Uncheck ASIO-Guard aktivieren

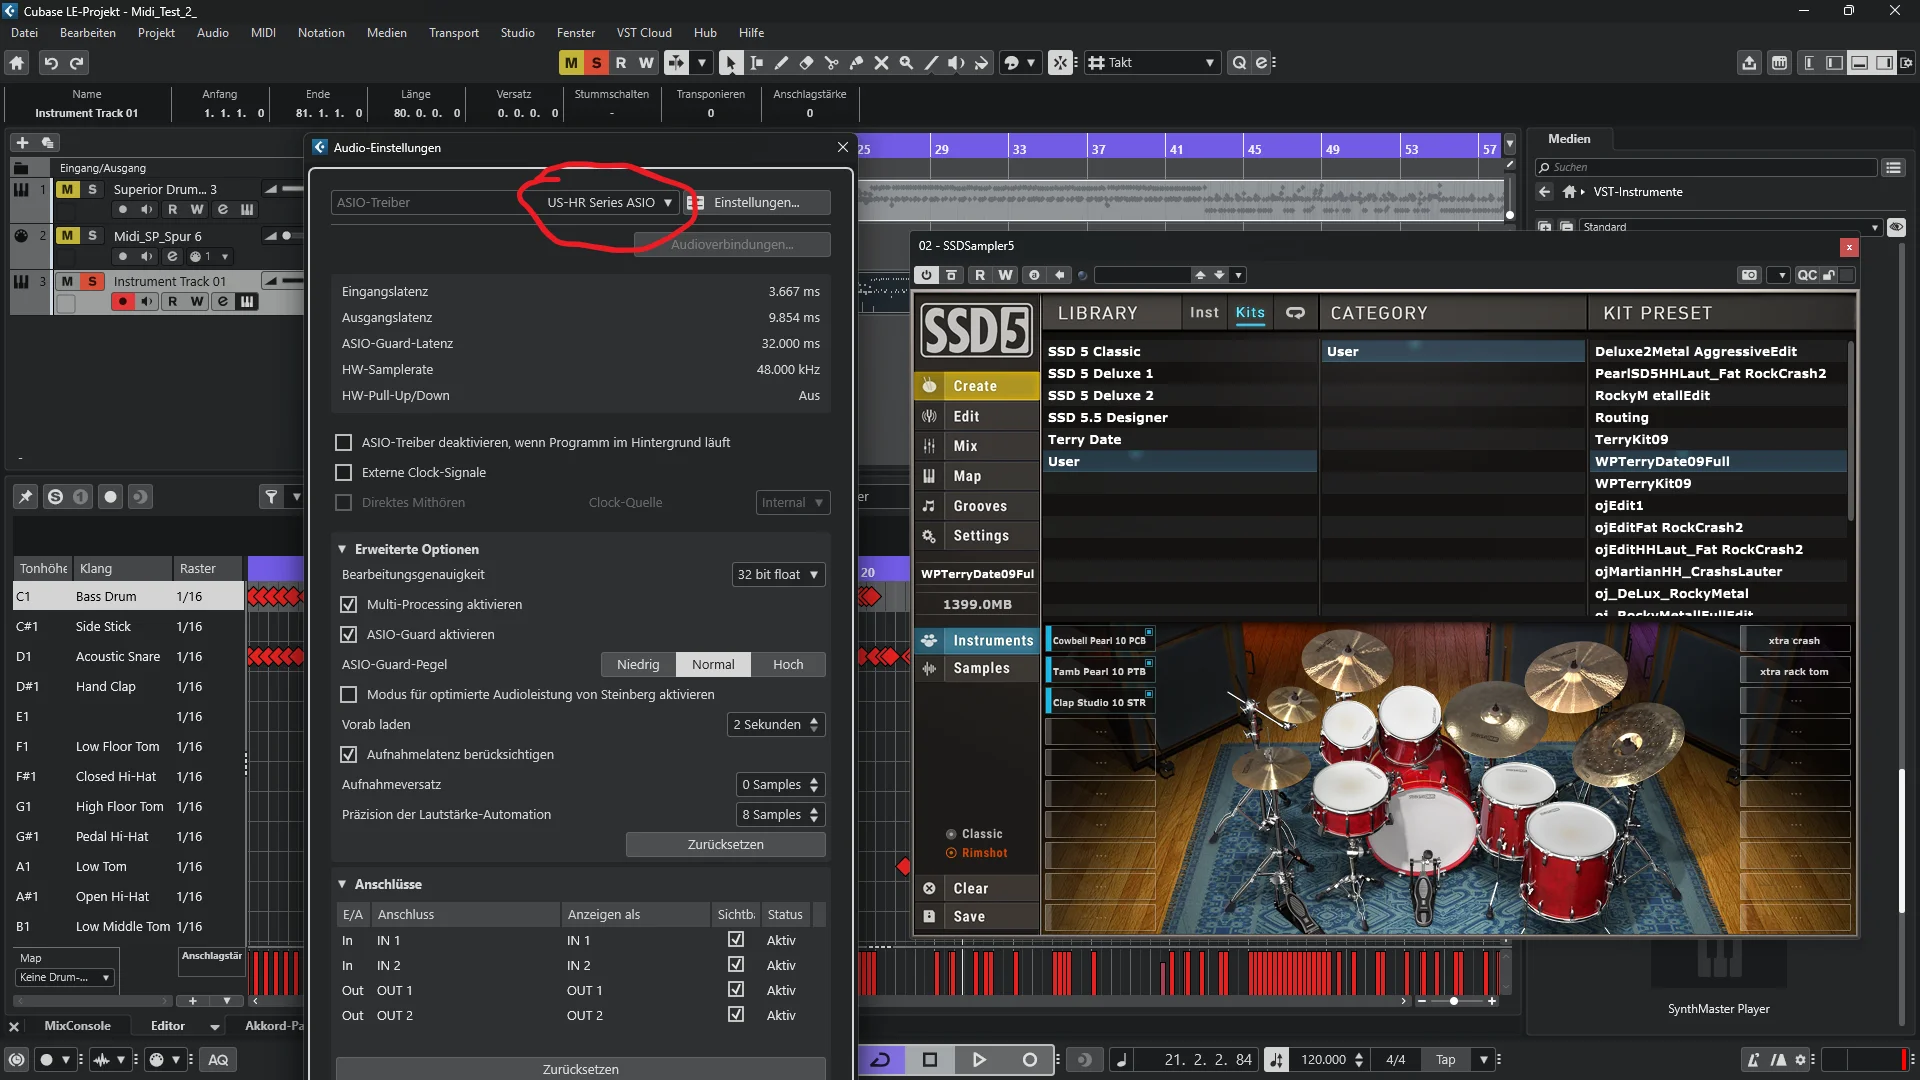(348, 634)
